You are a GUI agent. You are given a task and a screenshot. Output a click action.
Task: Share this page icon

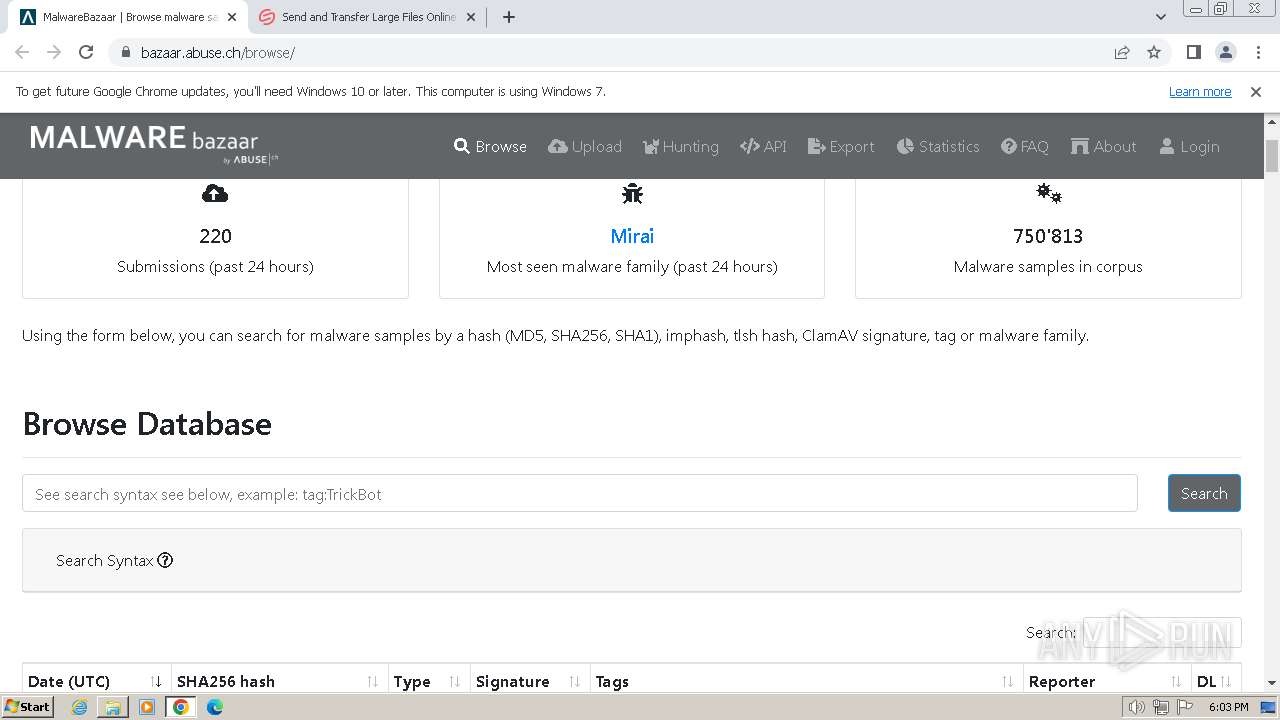tap(1122, 52)
